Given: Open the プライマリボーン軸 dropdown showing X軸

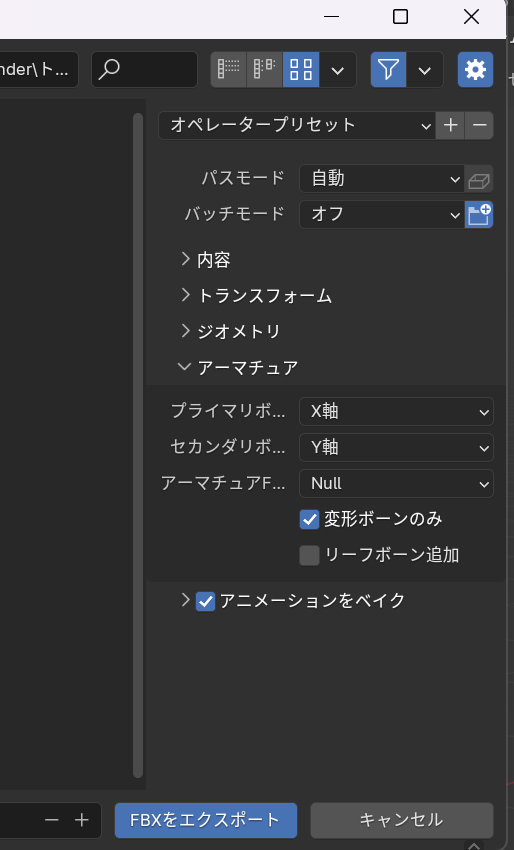Looking at the screenshot, I should (396, 411).
